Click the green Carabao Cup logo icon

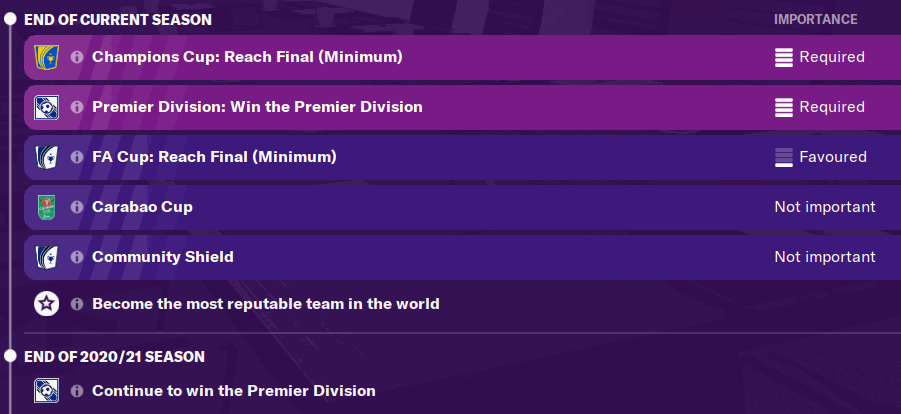point(47,207)
